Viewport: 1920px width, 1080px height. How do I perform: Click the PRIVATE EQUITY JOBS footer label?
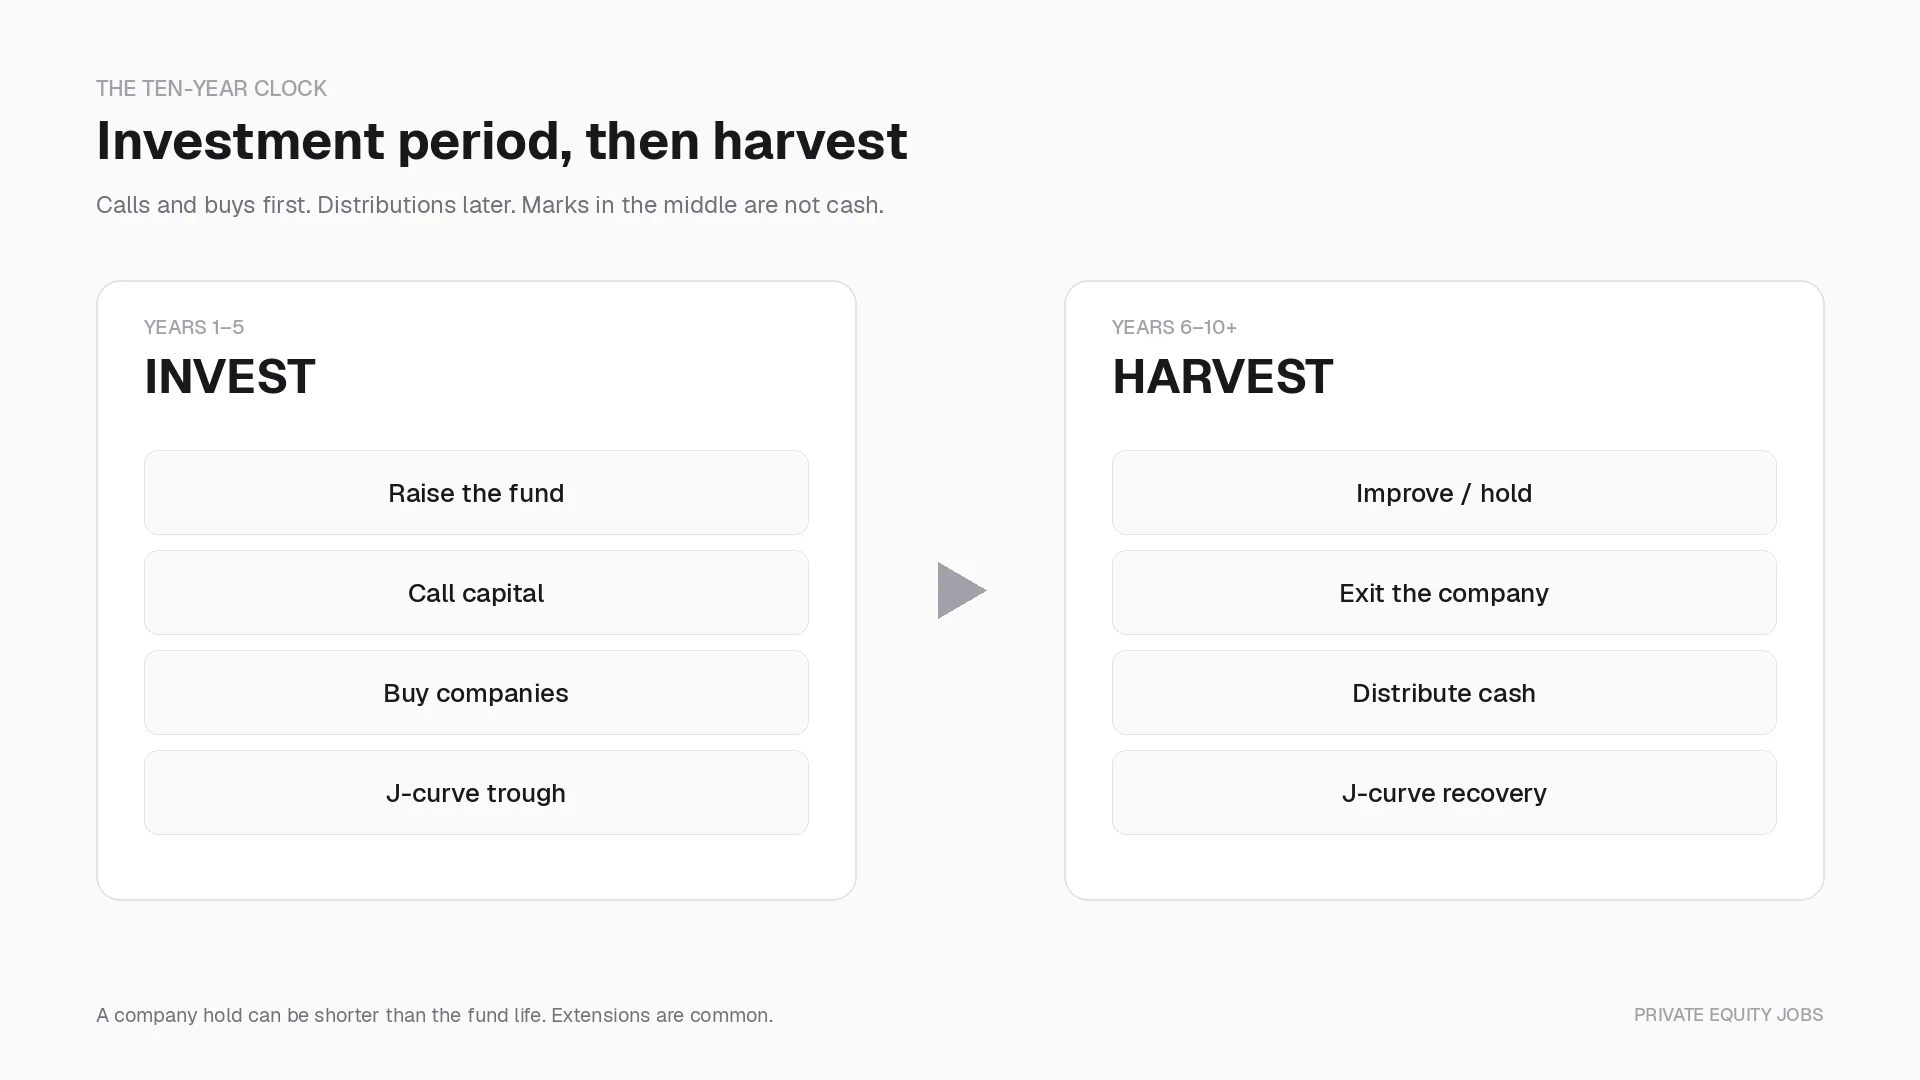pos(1728,1015)
